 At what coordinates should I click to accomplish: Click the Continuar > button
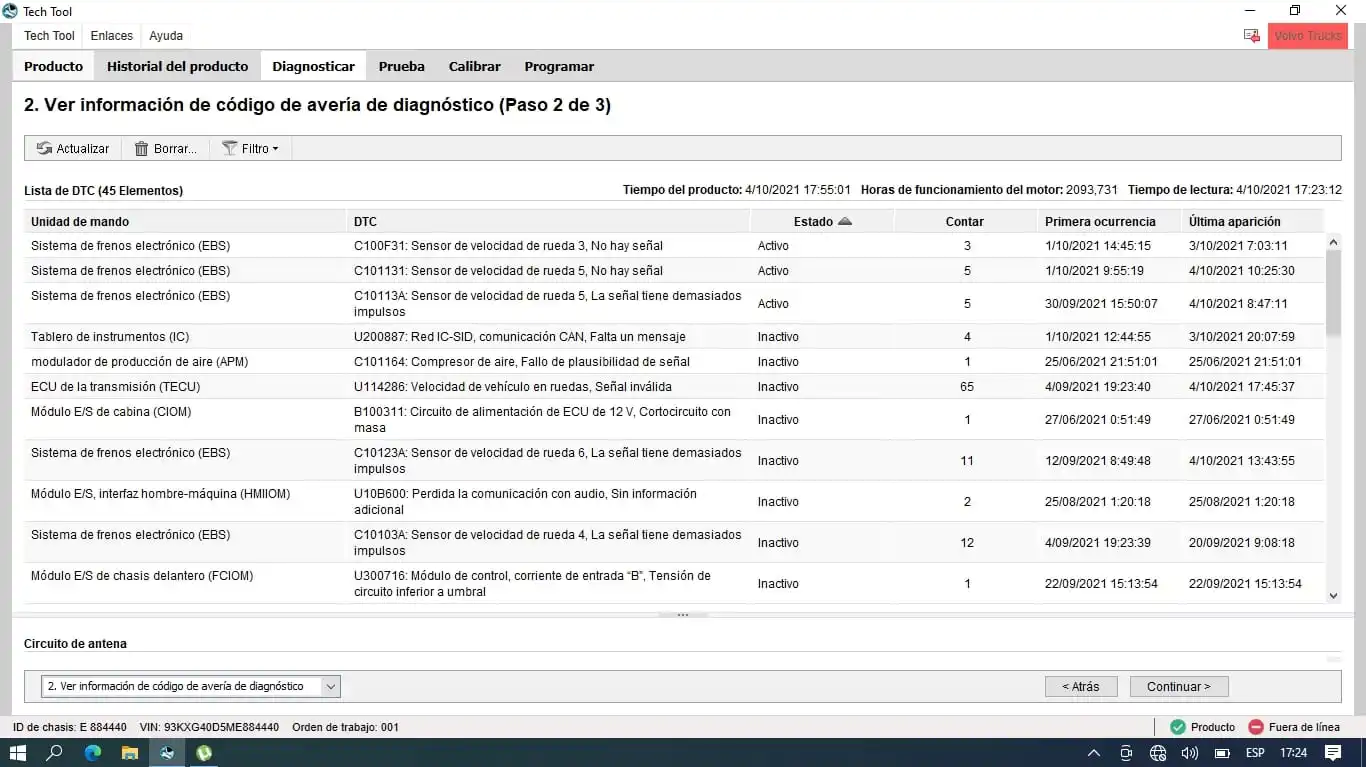(1179, 686)
